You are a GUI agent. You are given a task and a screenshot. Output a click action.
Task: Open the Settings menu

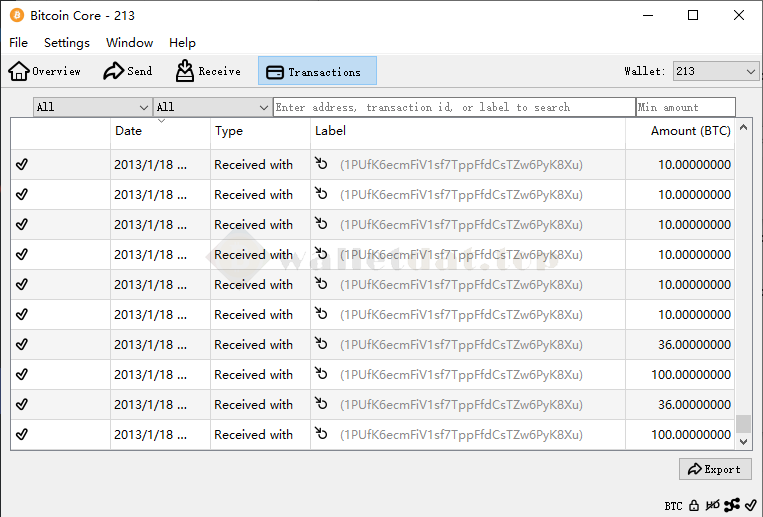point(67,43)
